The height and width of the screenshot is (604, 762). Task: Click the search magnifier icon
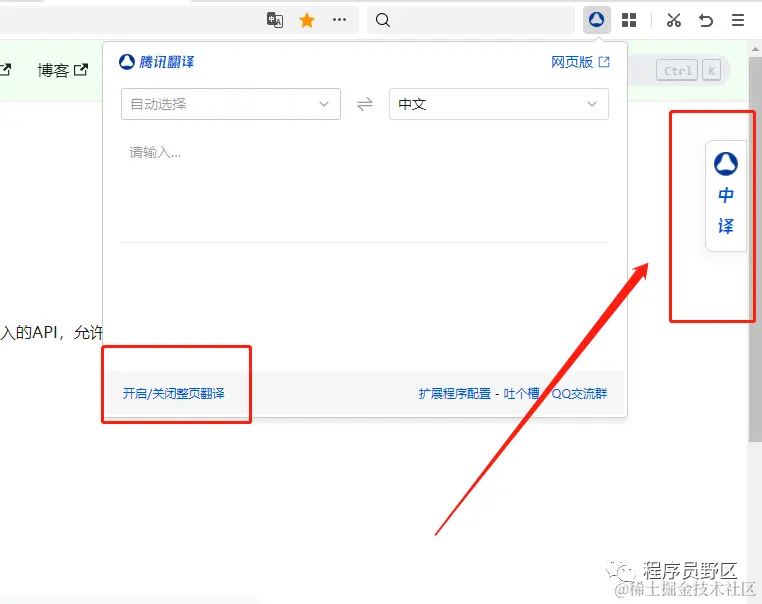click(x=383, y=20)
